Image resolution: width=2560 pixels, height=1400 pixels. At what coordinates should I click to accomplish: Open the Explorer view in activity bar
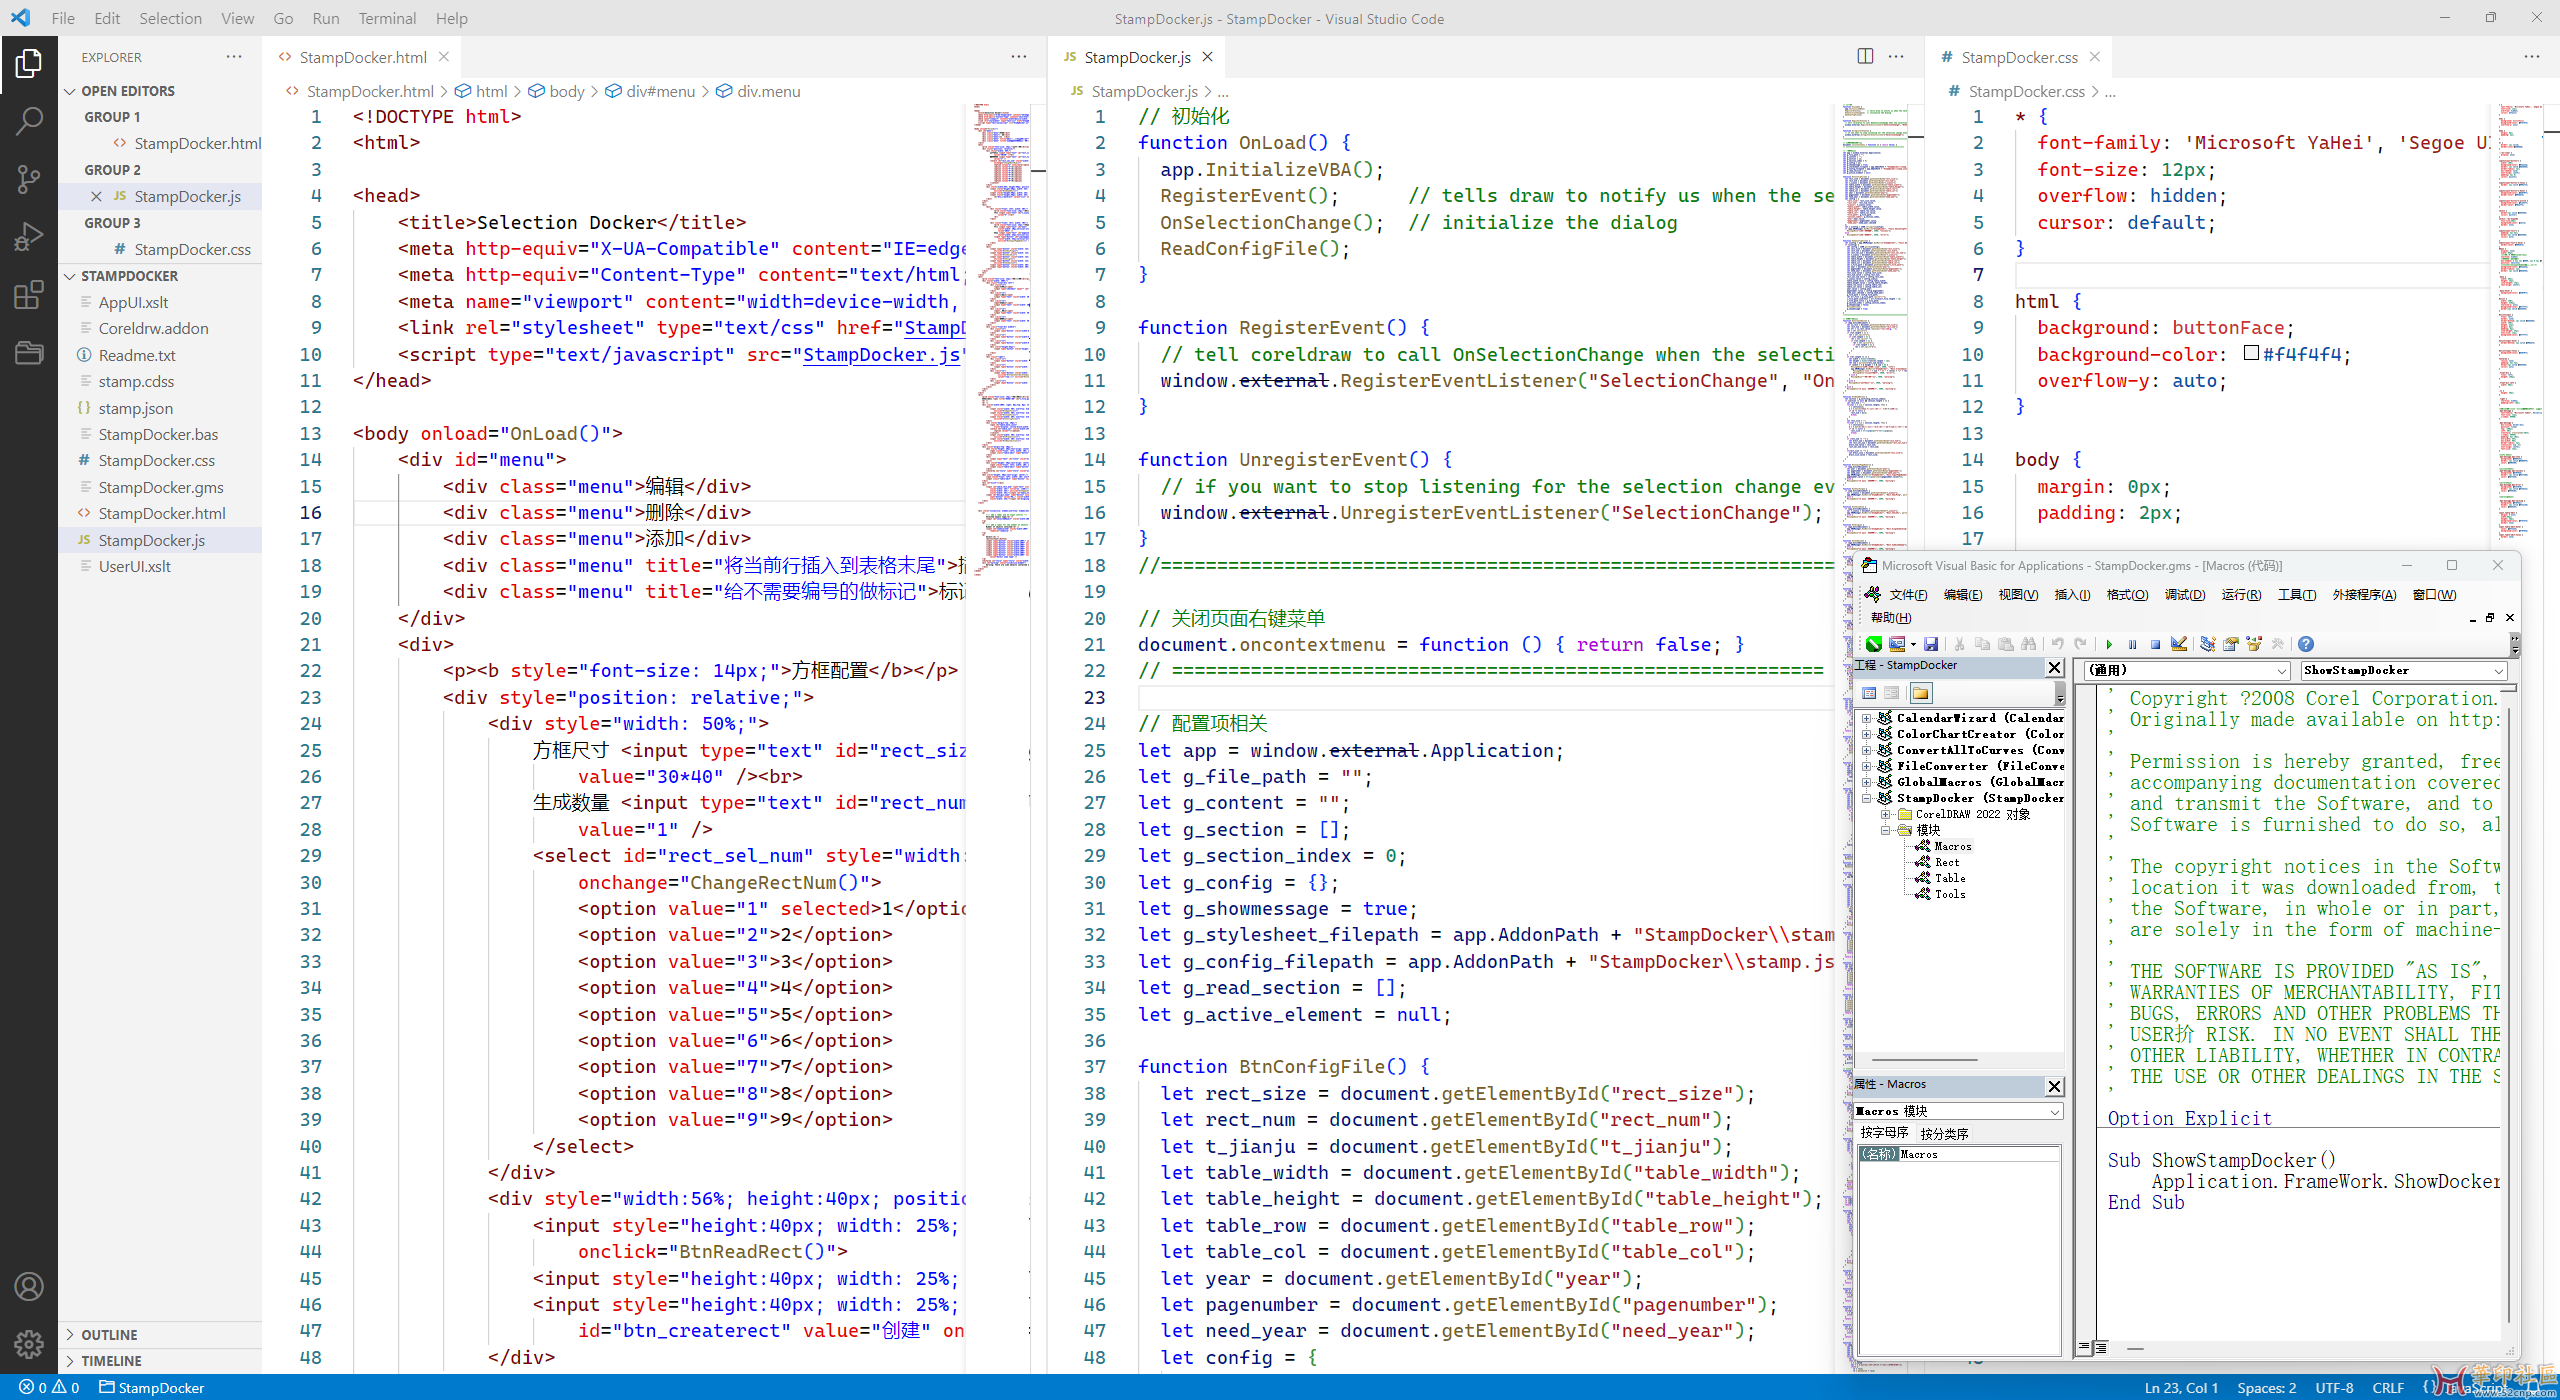pyautogui.click(x=29, y=64)
